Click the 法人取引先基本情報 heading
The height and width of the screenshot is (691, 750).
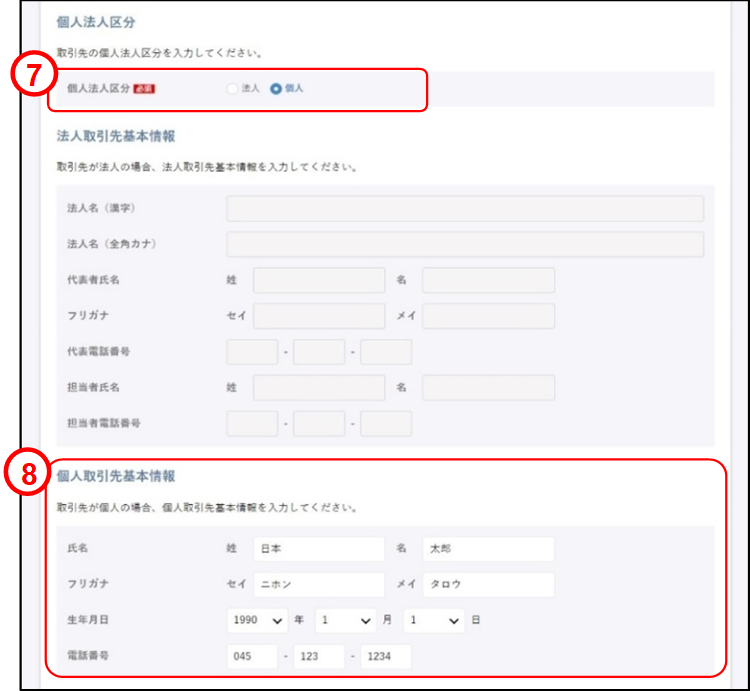(116, 136)
